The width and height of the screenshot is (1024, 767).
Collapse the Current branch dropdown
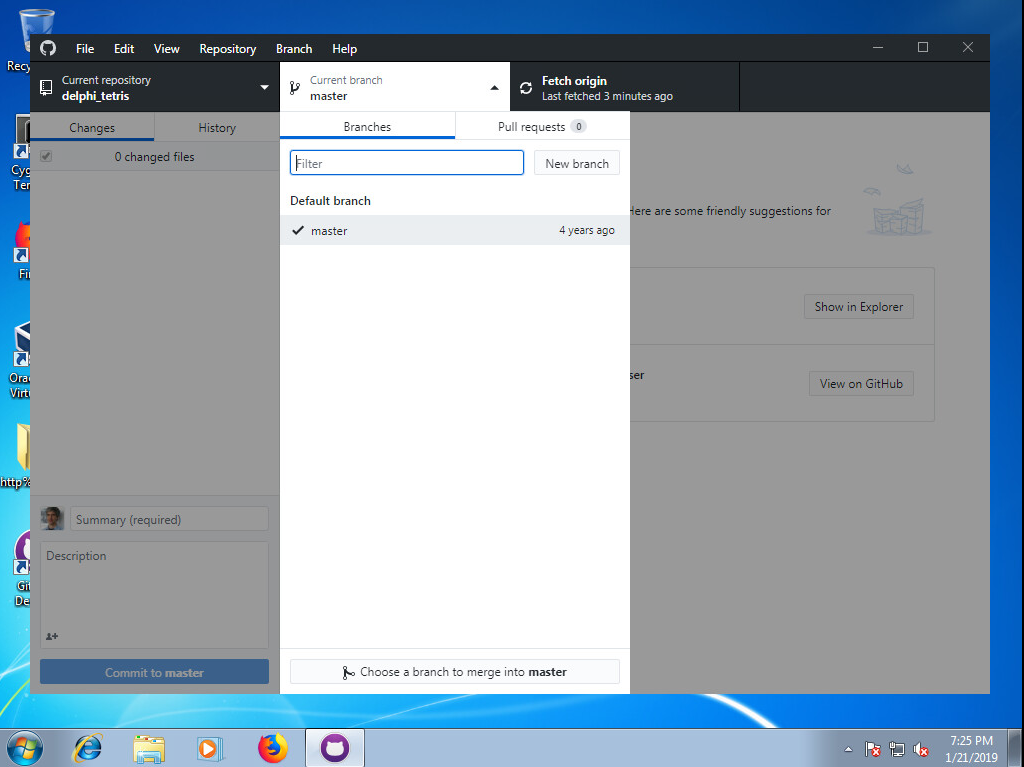pyautogui.click(x=494, y=88)
